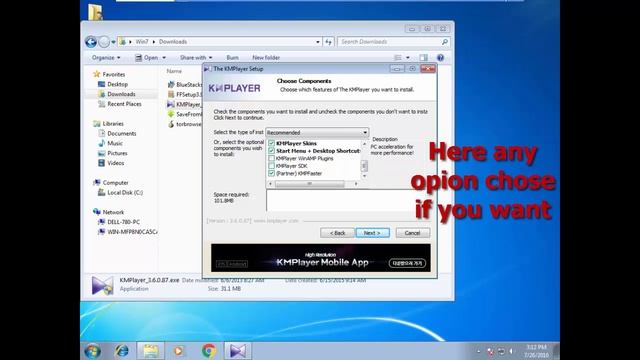Open view options dropdown arrow
This screenshot has height=360, width=640.
pyautogui.click(x=407, y=58)
